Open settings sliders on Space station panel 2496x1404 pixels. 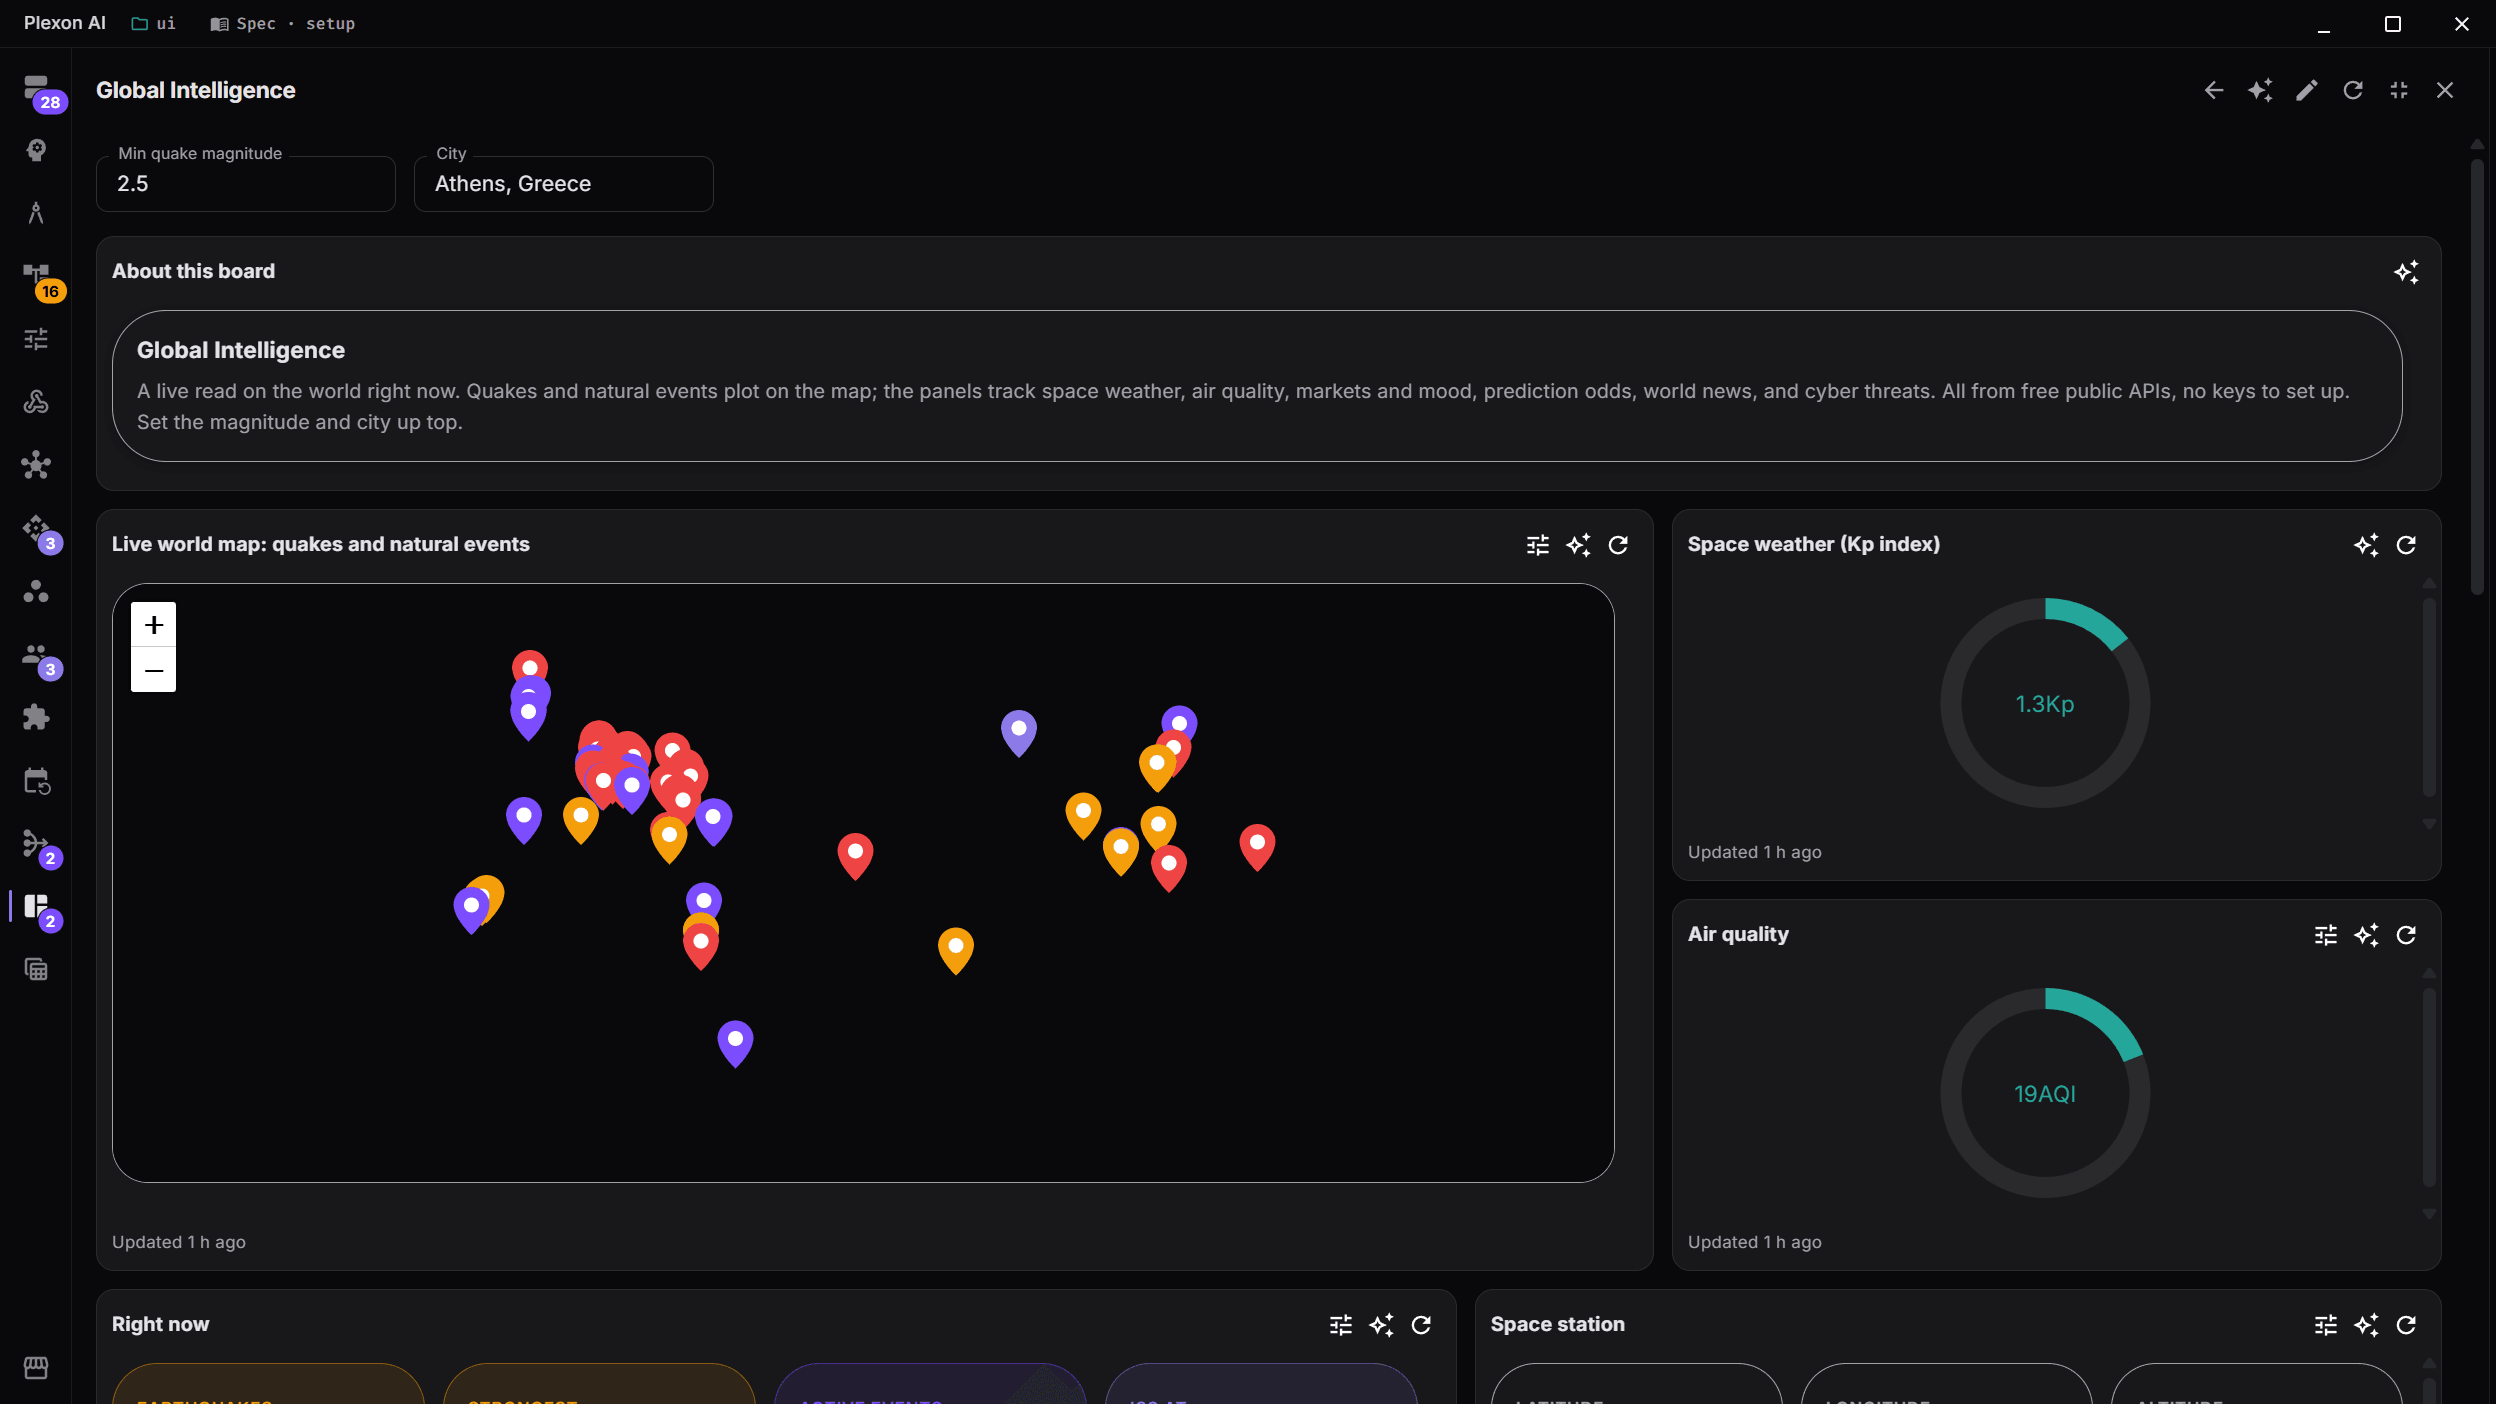[2326, 1325]
